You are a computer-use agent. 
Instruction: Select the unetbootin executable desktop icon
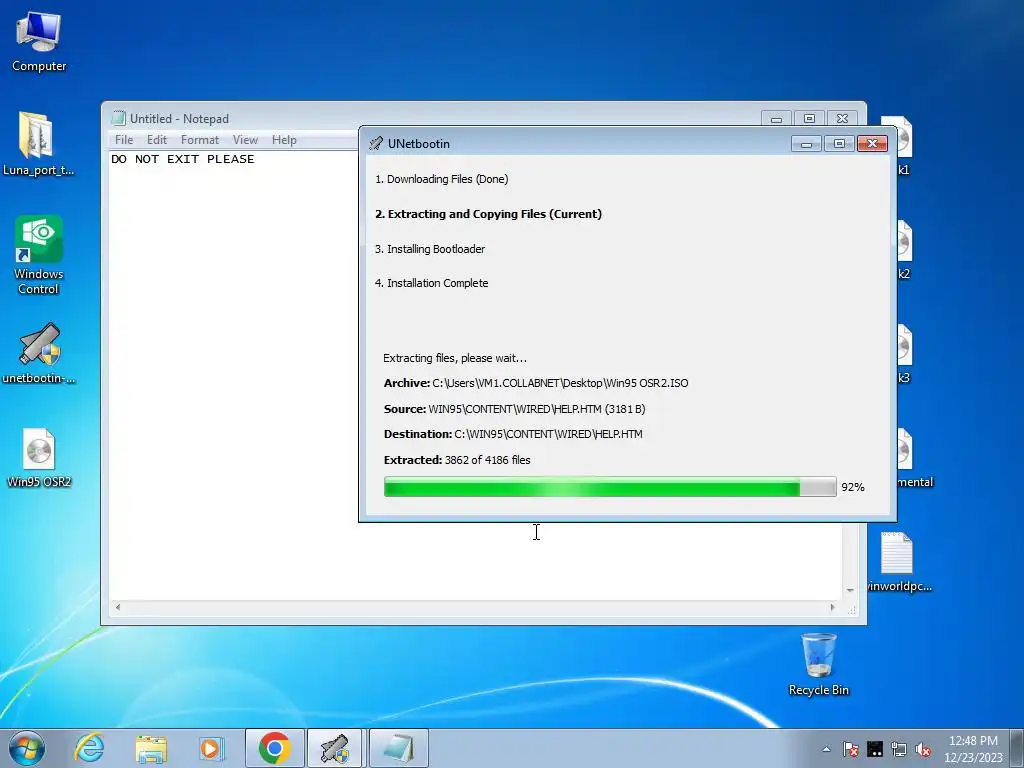click(x=39, y=353)
